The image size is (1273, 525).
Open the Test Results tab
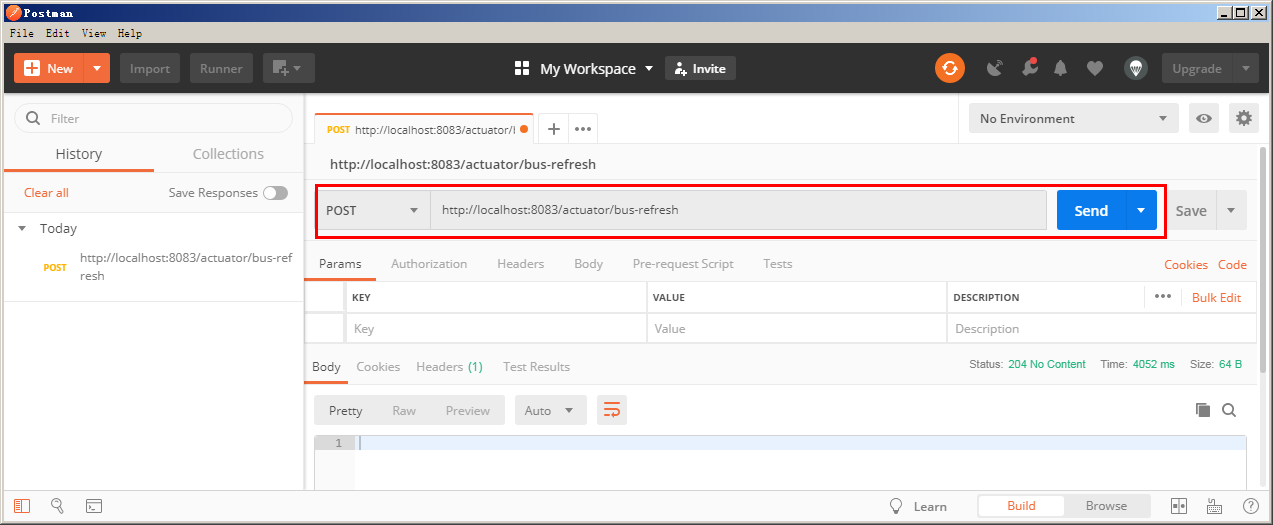click(536, 367)
